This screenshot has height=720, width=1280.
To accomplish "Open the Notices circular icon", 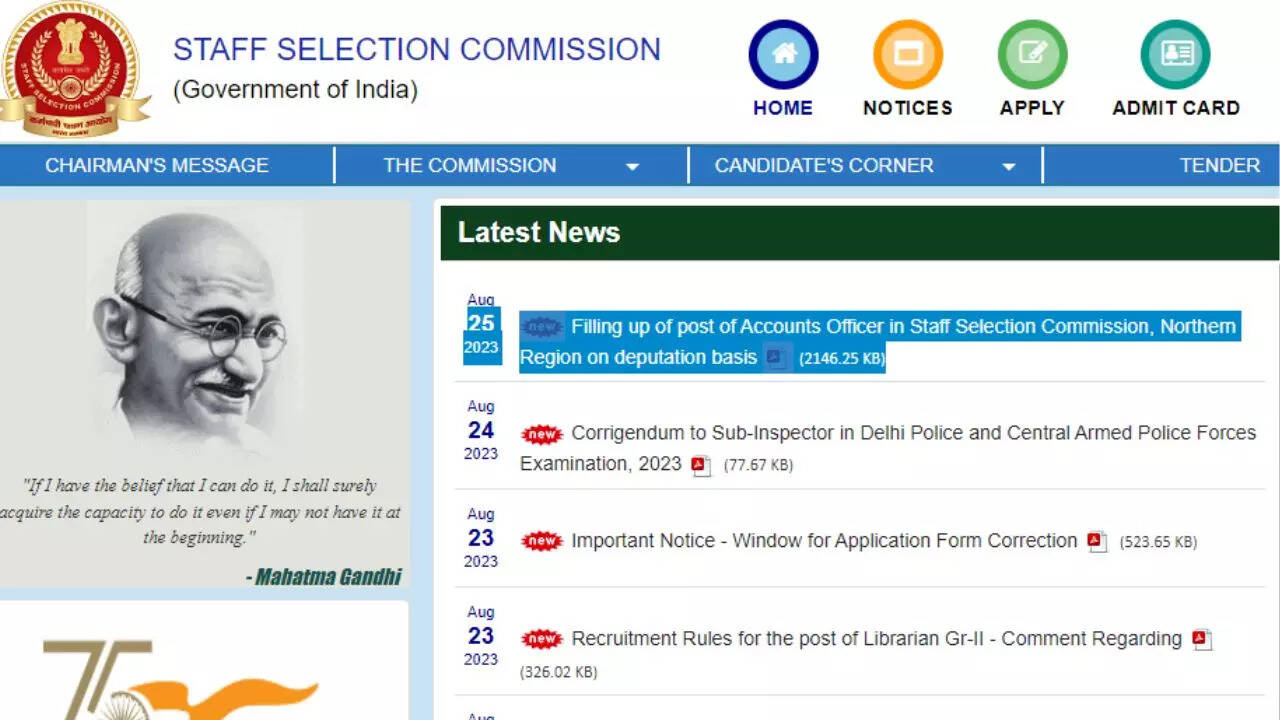I will pyautogui.click(x=907, y=55).
